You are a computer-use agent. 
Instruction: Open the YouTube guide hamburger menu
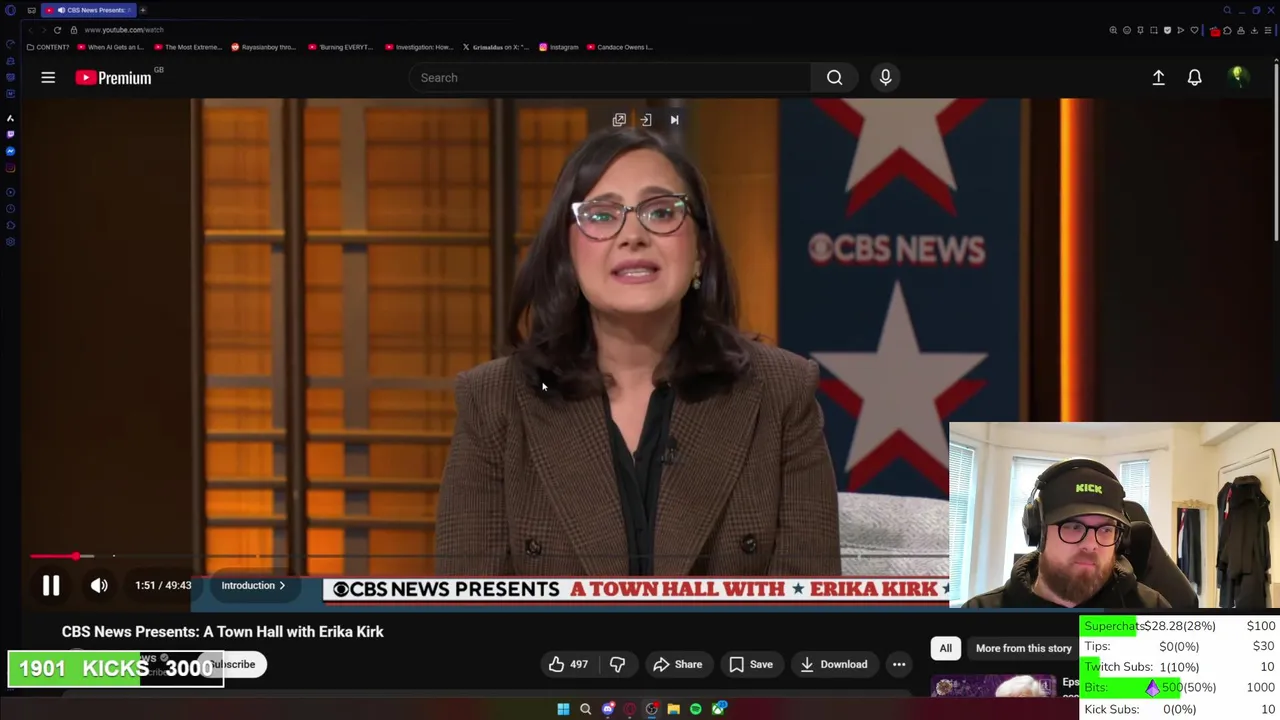(48, 77)
